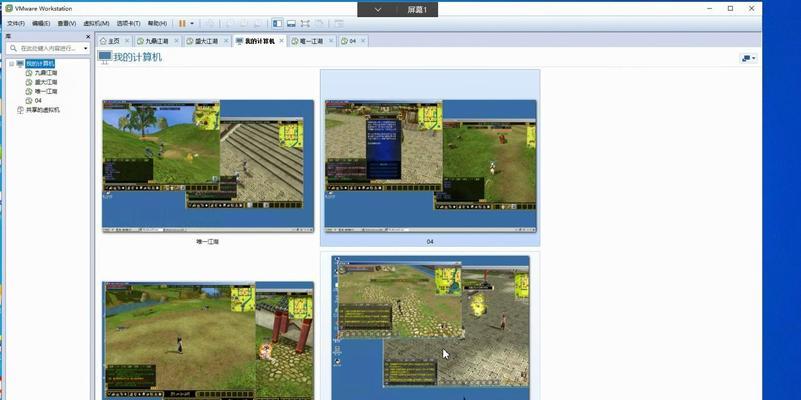Close the 唯一江湖 tab
The height and width of the screenshot is (400, 801).
click(x=331, y=41)
